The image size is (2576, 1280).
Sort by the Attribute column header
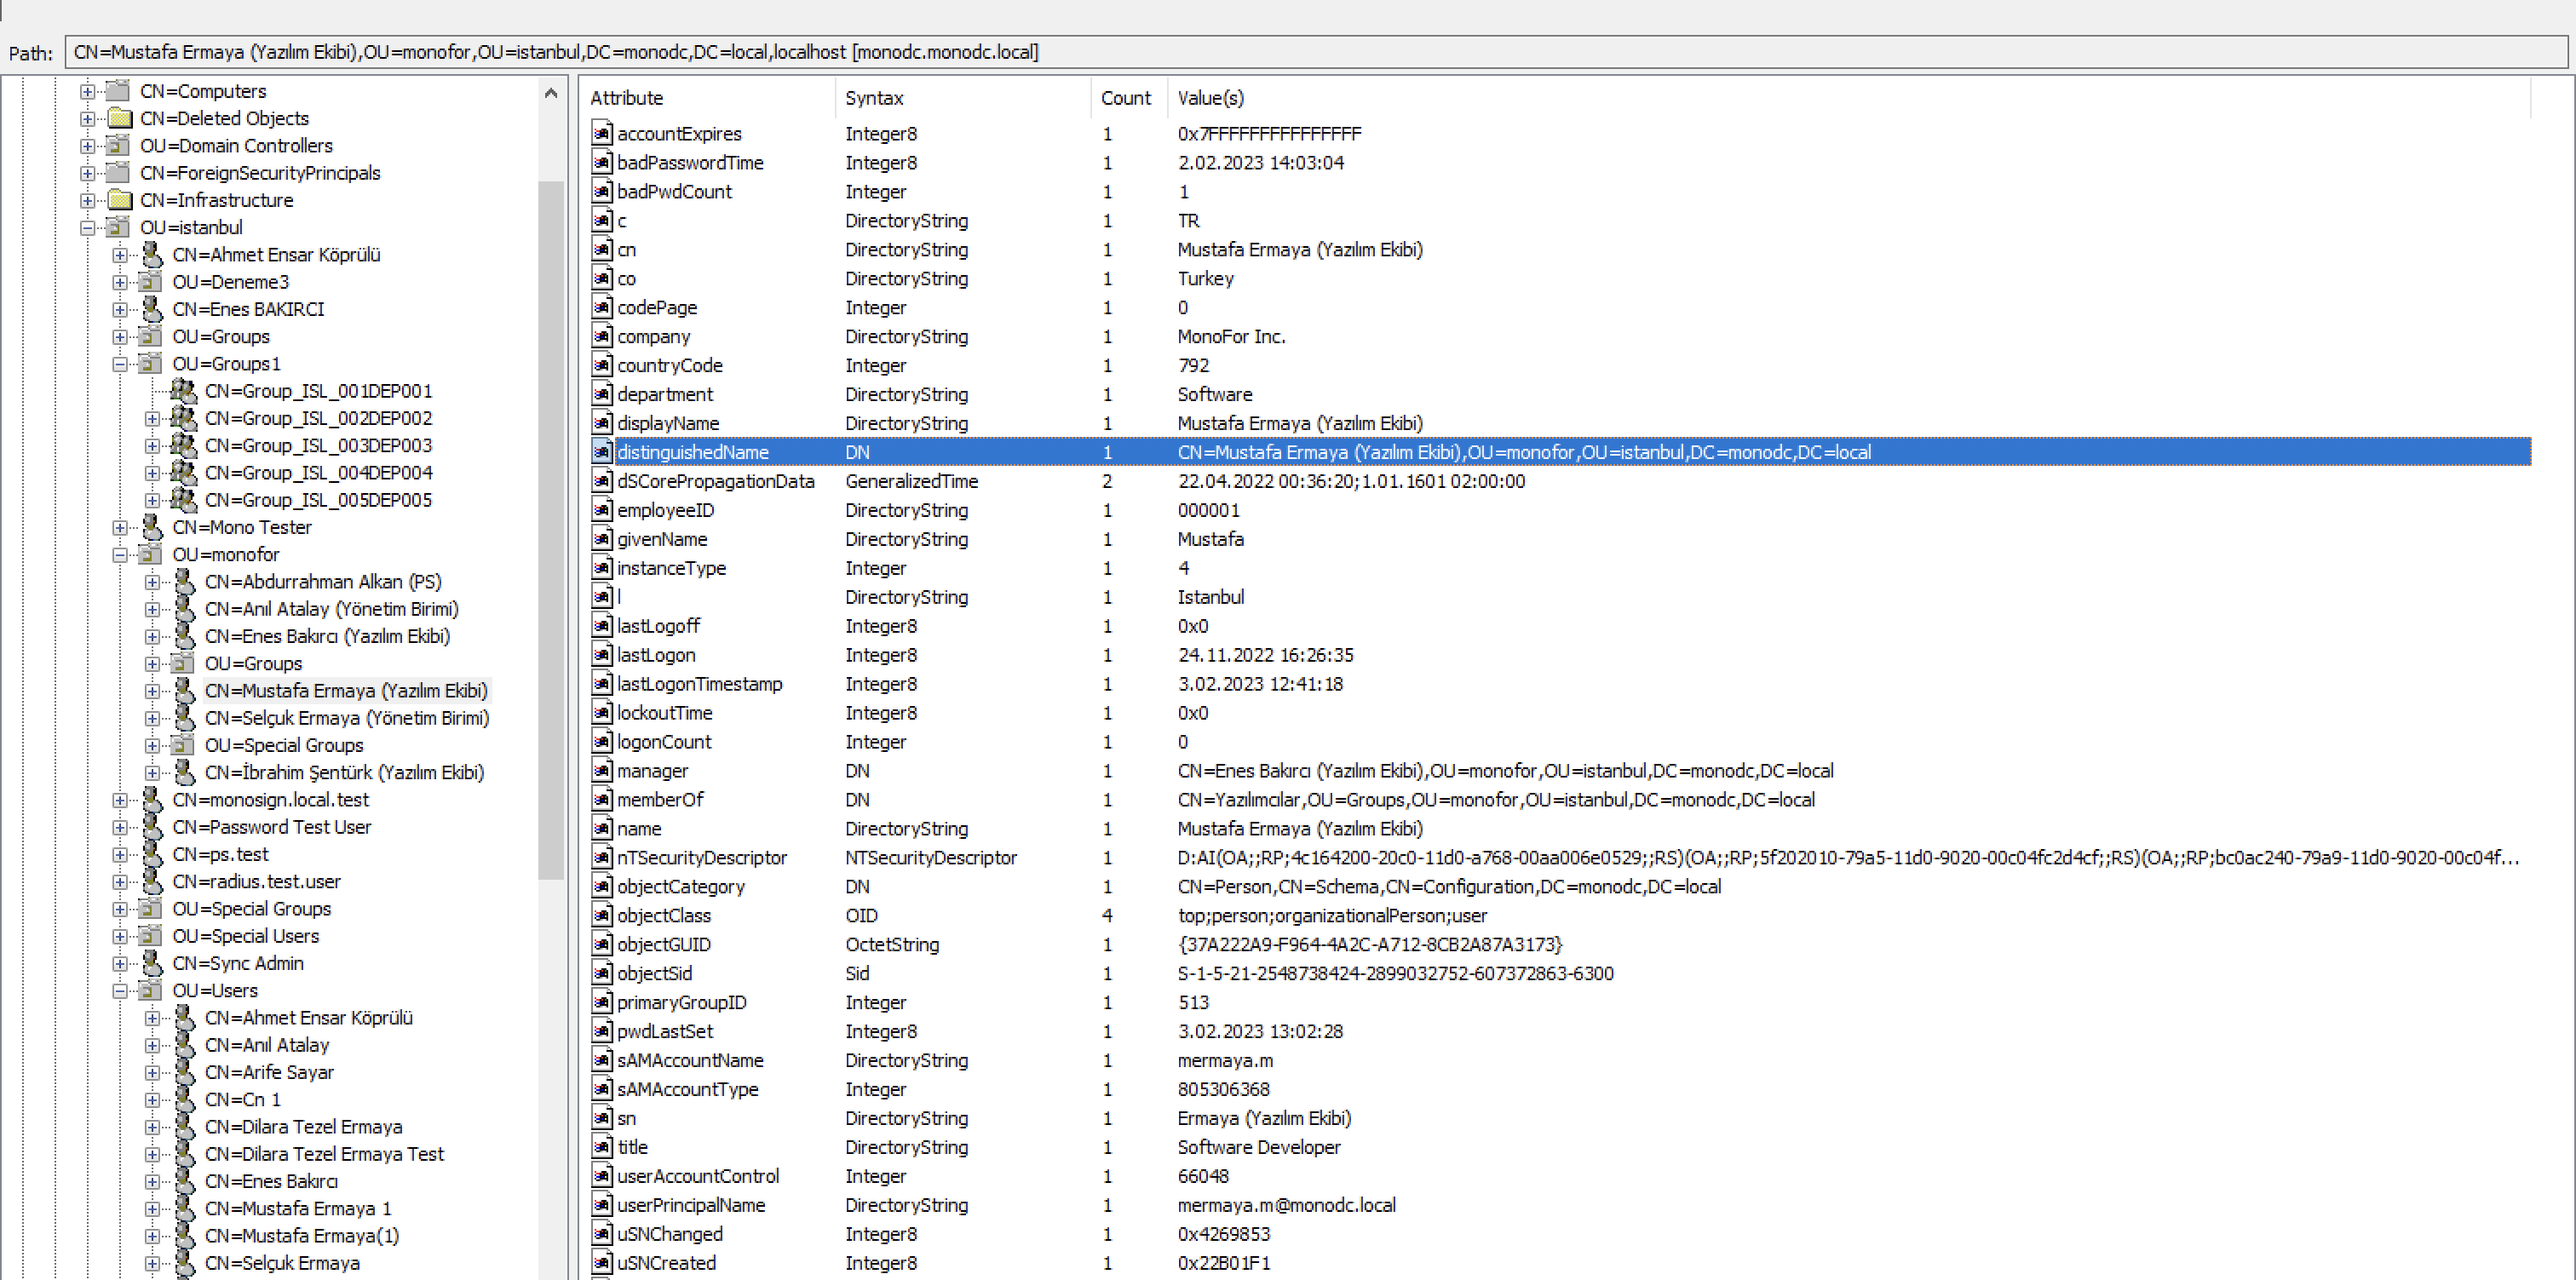click(x=627, y=98)
